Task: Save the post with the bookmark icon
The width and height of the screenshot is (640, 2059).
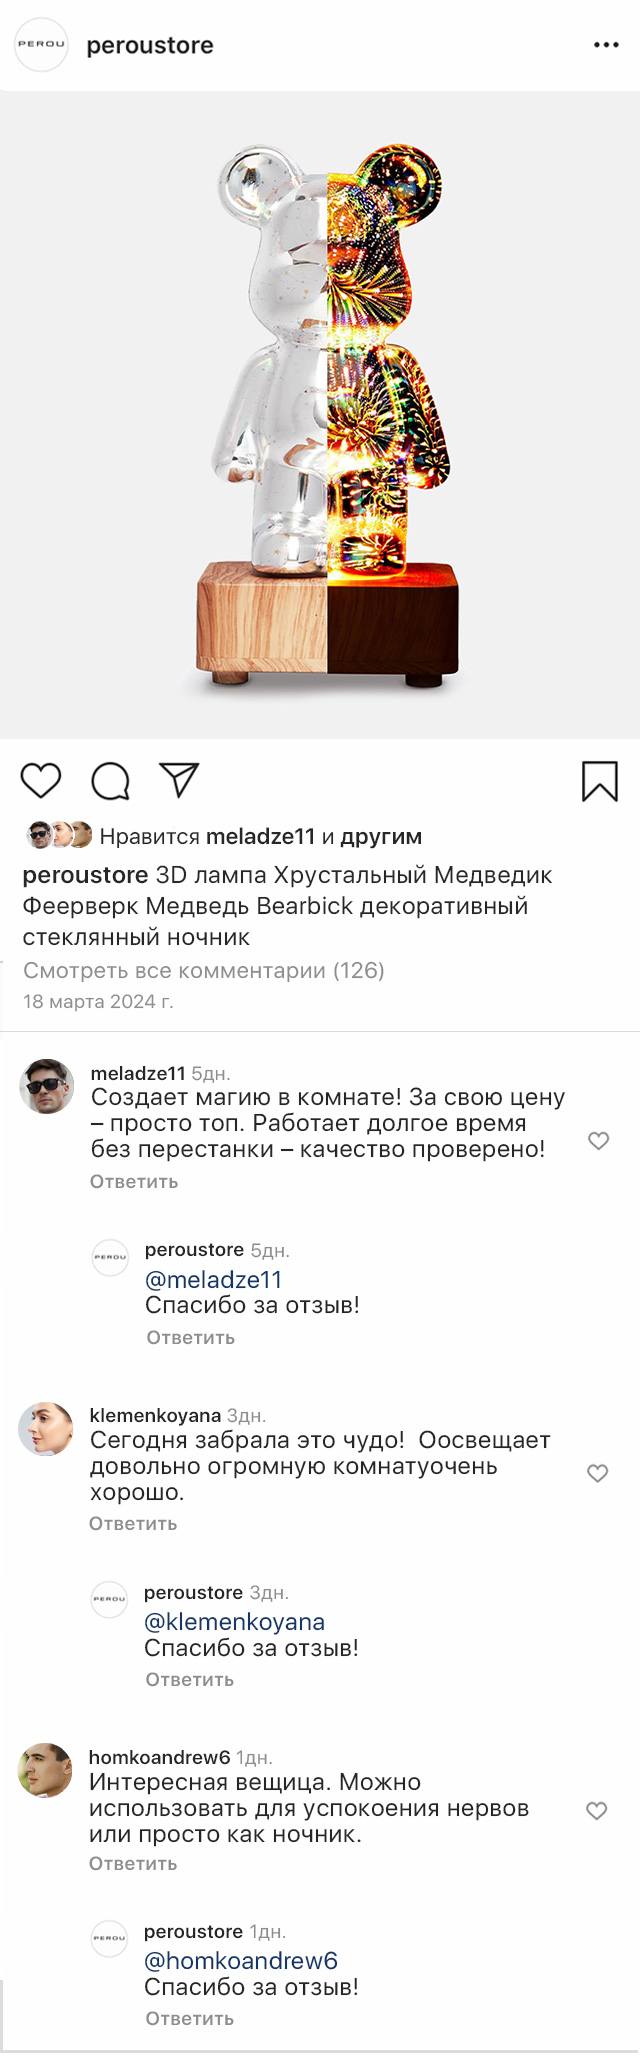Action: [x=600, y=781]
